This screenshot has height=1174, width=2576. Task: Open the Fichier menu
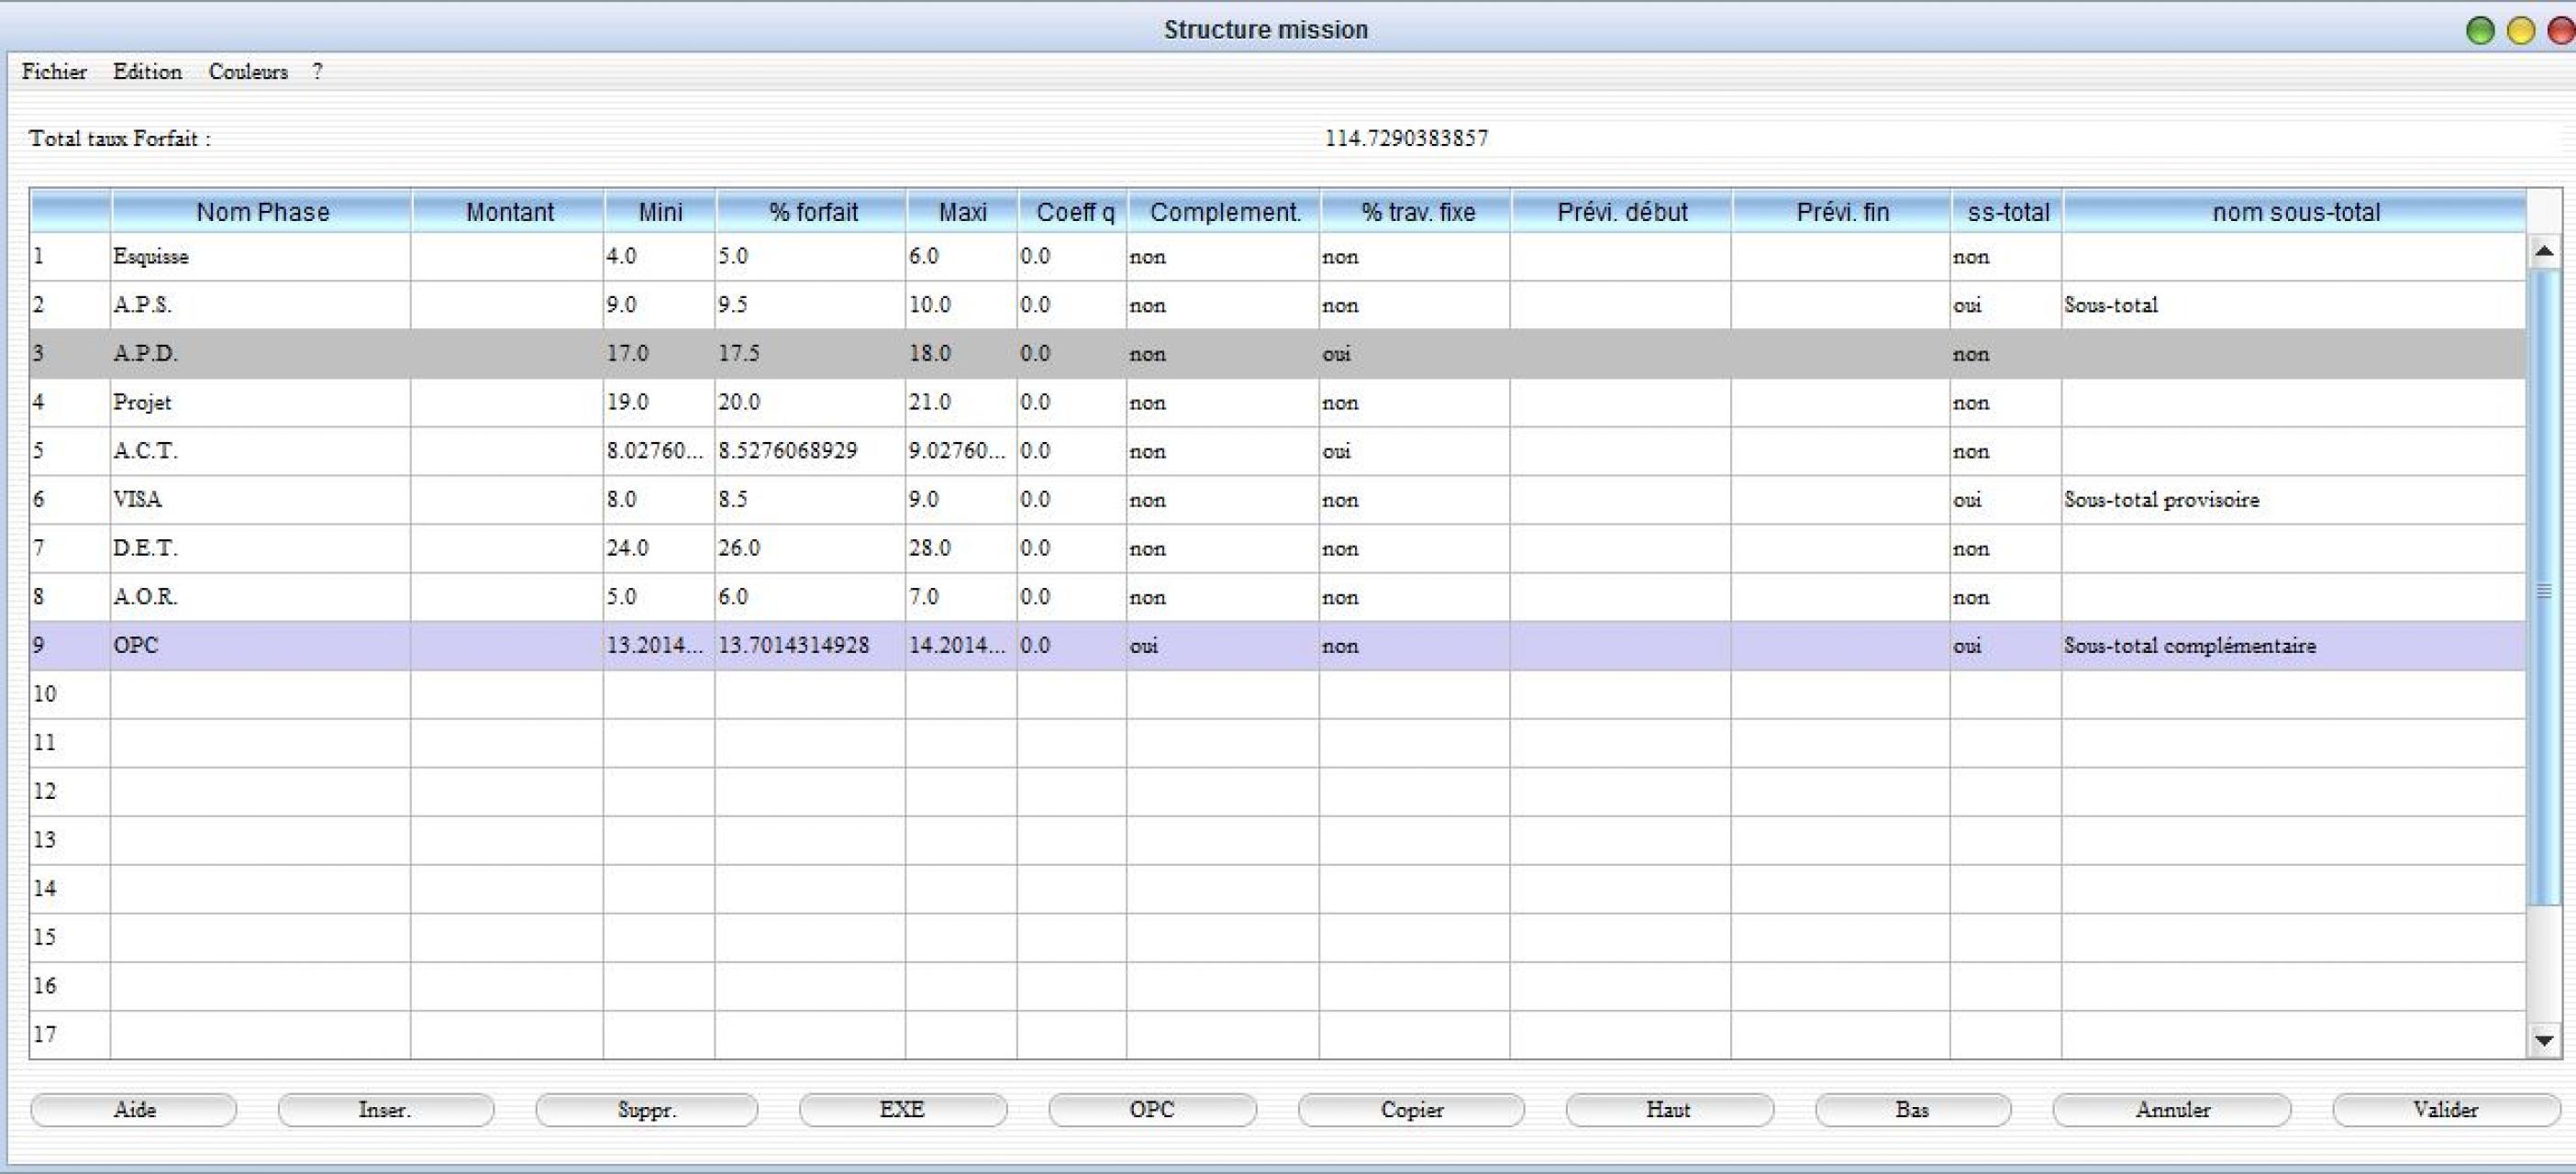click(54, 72)
